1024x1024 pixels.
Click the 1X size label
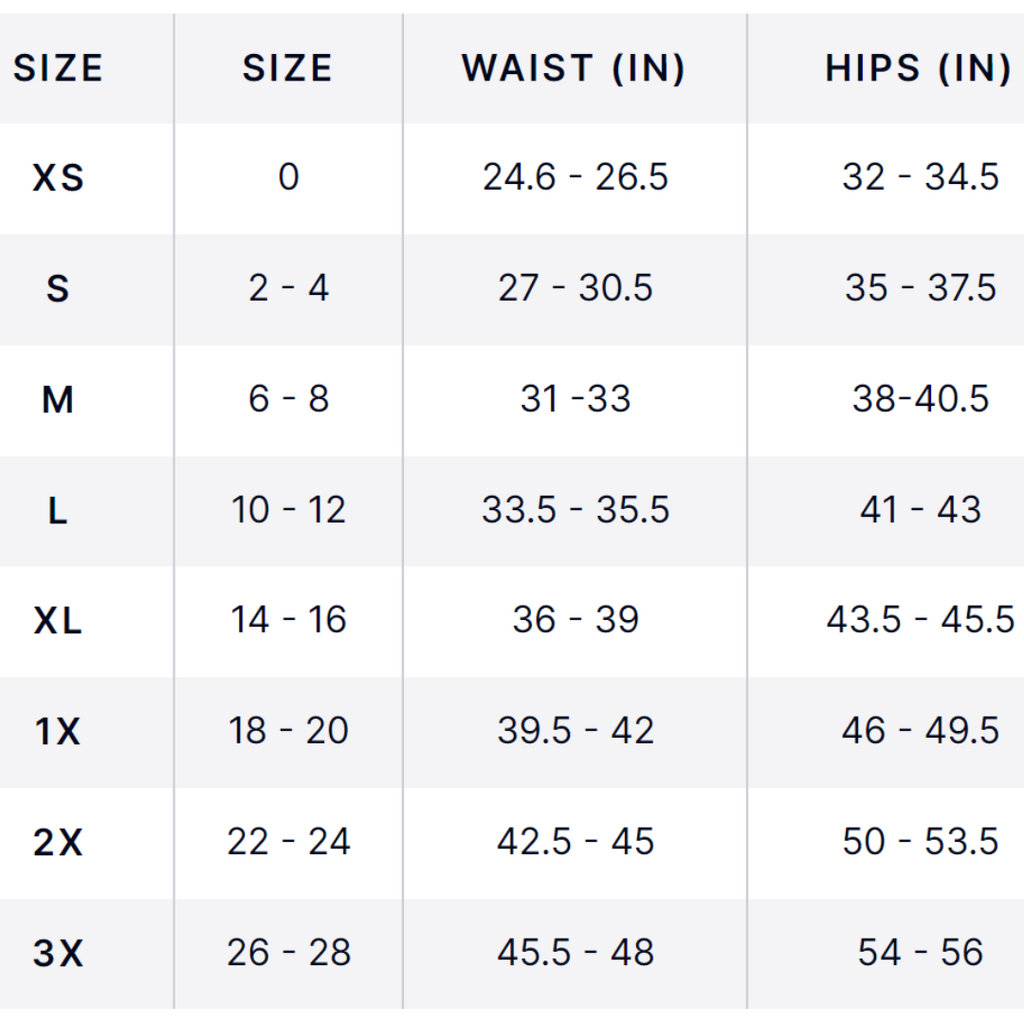[x=58, y=733]
